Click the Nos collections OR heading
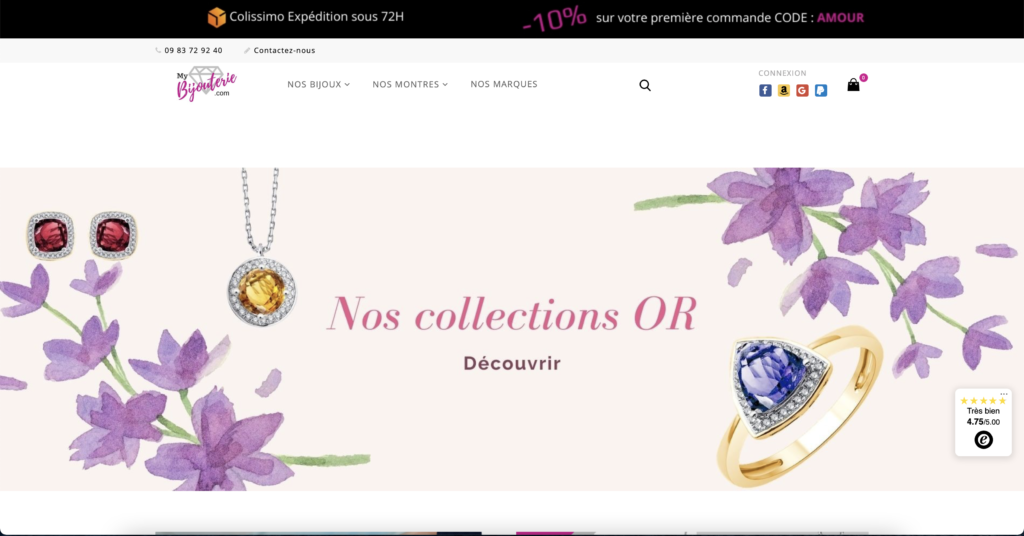The image size is (1024, 536). coord(512,314)
